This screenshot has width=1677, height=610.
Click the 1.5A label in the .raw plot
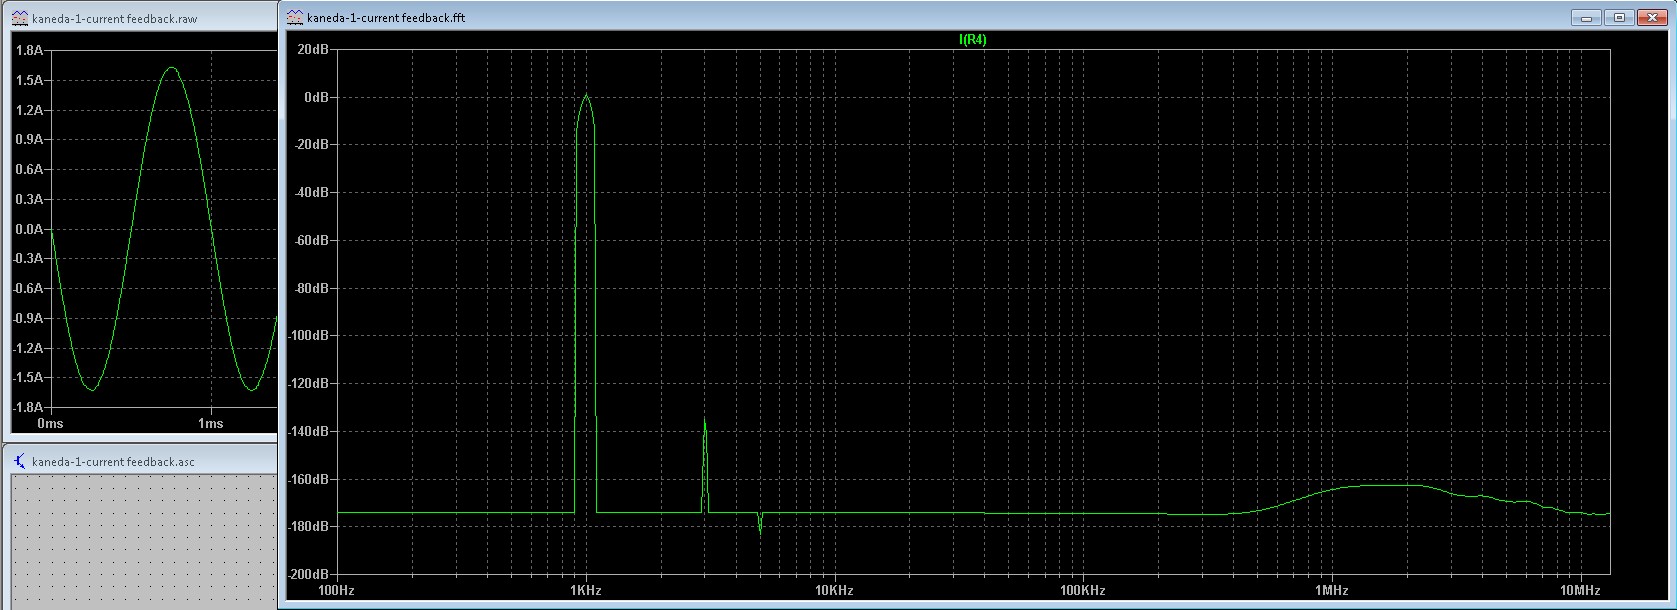pos(30,80)
